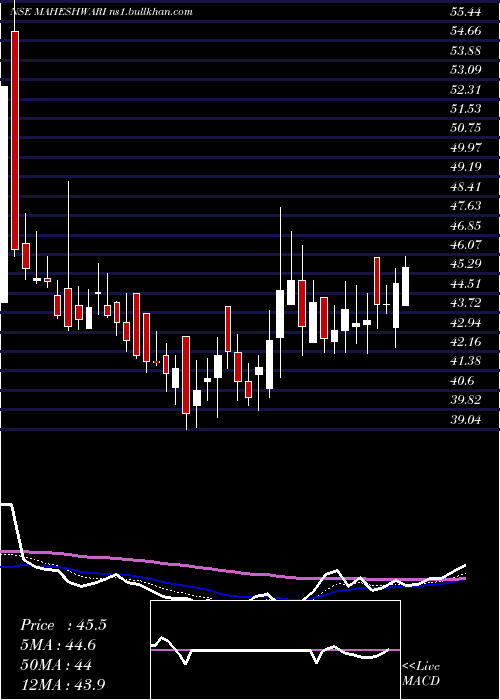
Task: Click the 41.38 price axis label
Action: [x=466, y=361]
